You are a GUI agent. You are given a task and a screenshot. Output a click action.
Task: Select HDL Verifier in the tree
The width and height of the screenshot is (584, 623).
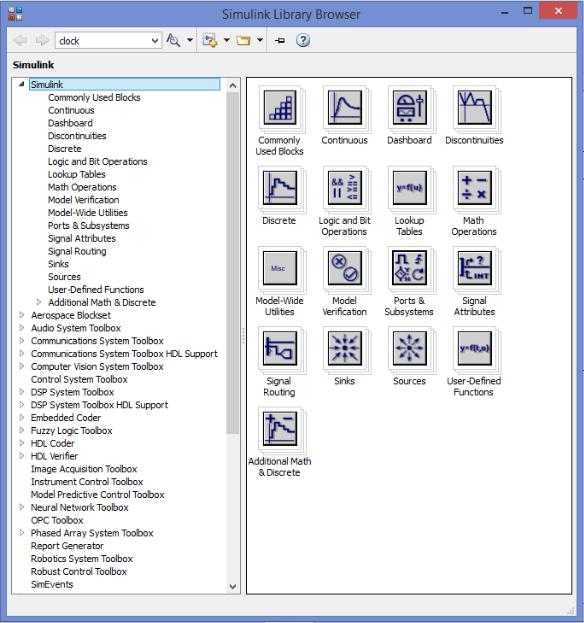point(54,456)
